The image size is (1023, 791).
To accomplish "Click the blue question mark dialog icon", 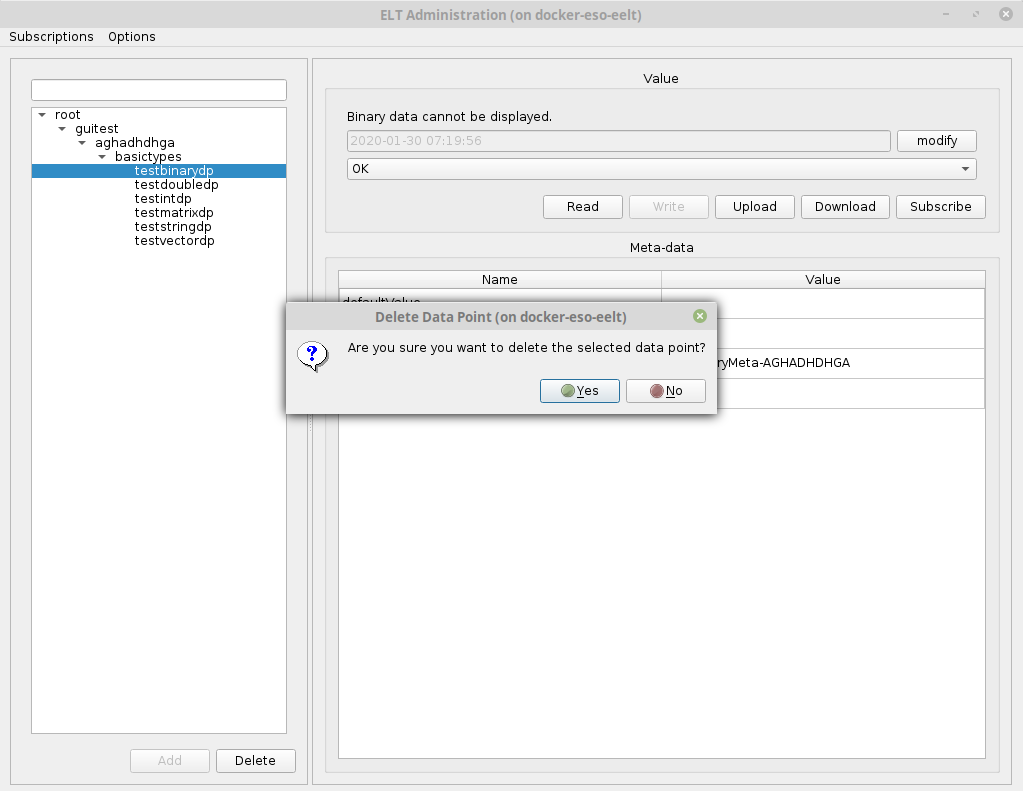I will (313, 355).
